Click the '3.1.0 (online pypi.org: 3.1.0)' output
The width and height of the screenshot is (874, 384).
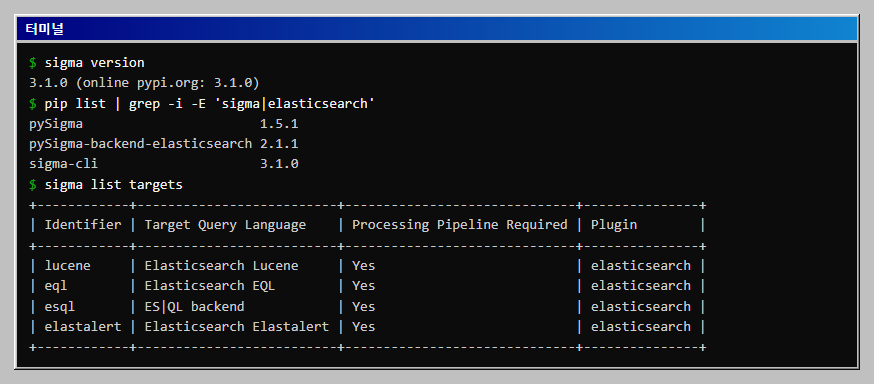point(144,83)
